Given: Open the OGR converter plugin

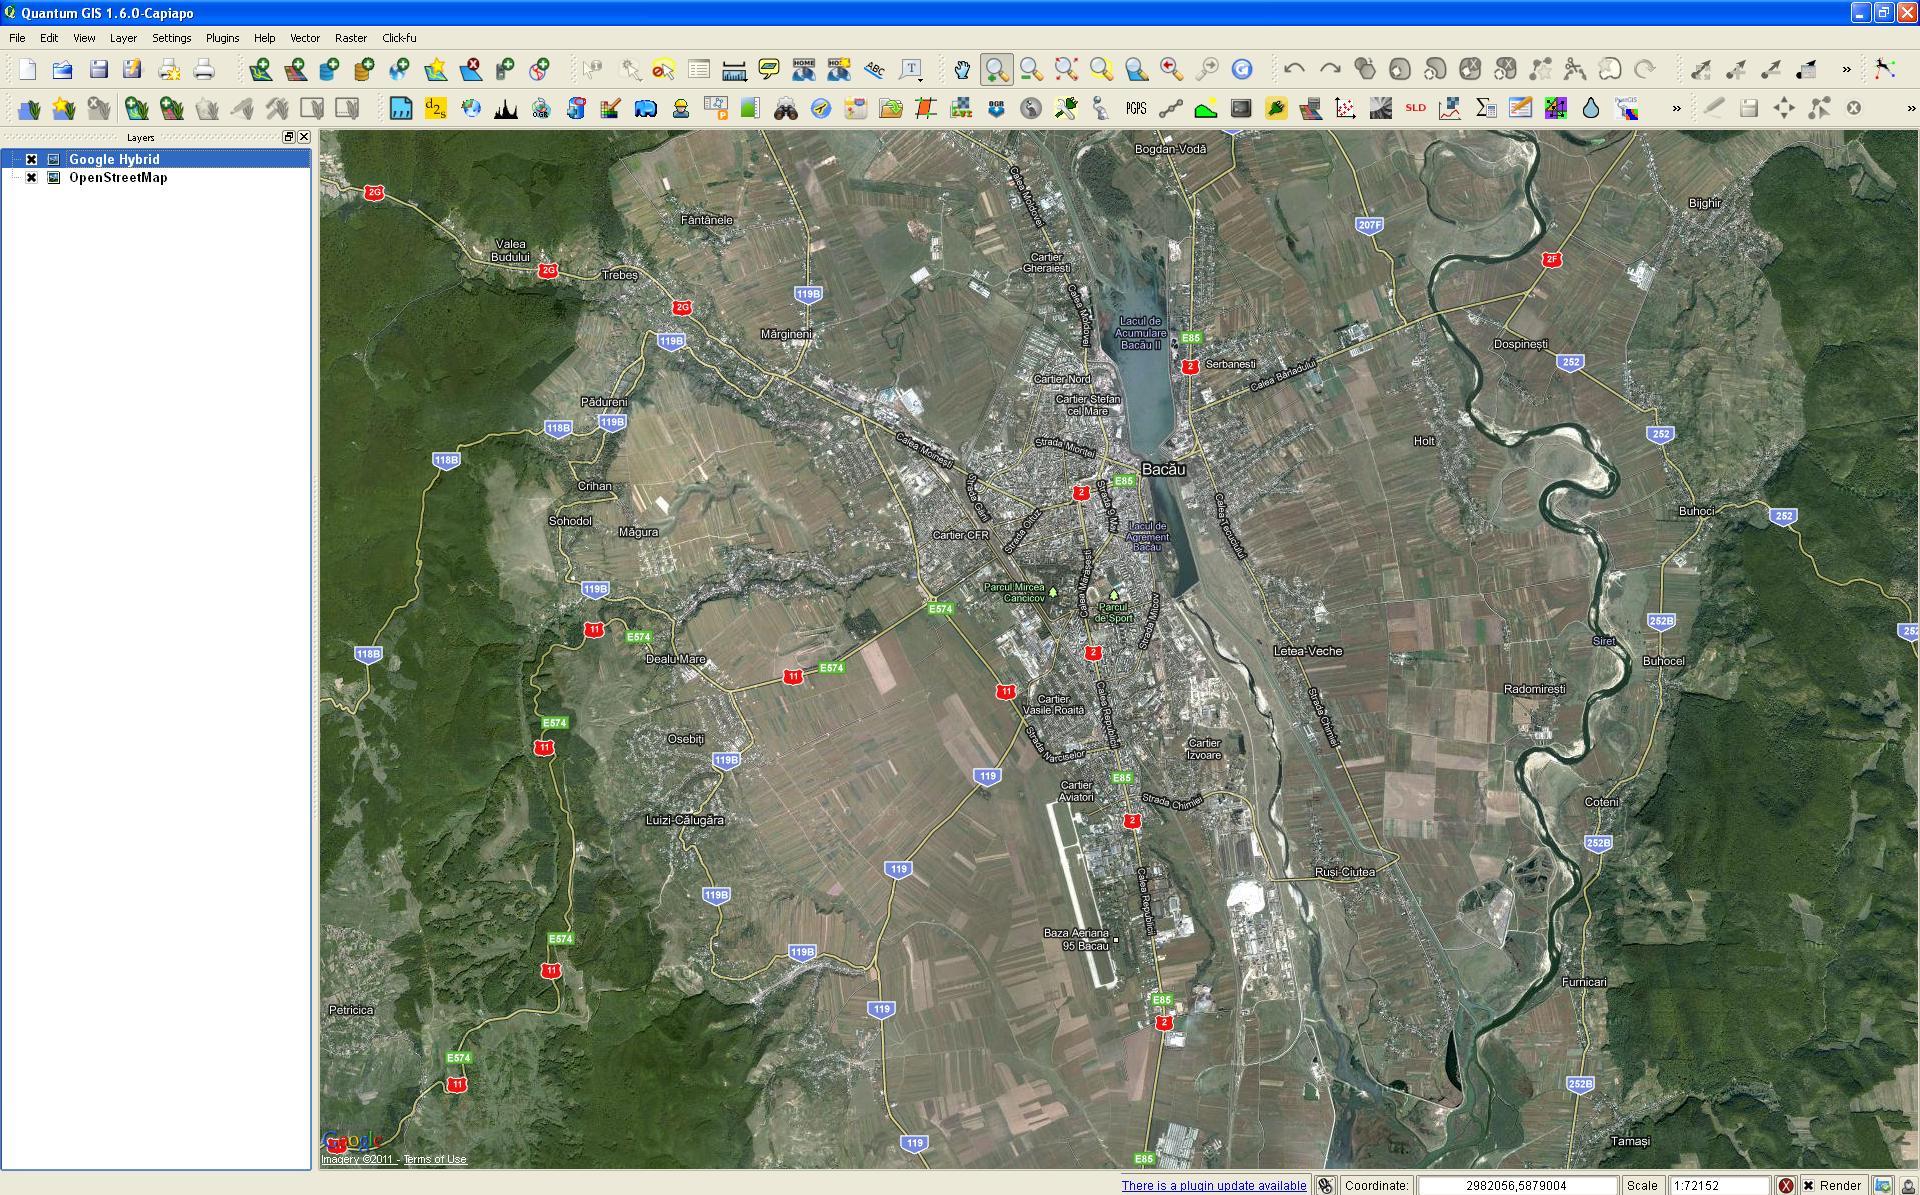Looking at the screenshot, I should (540, 108).
